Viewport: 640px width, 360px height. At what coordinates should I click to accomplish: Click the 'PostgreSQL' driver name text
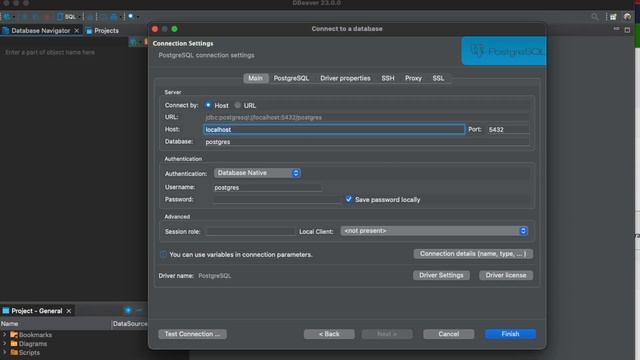(215, 276)
